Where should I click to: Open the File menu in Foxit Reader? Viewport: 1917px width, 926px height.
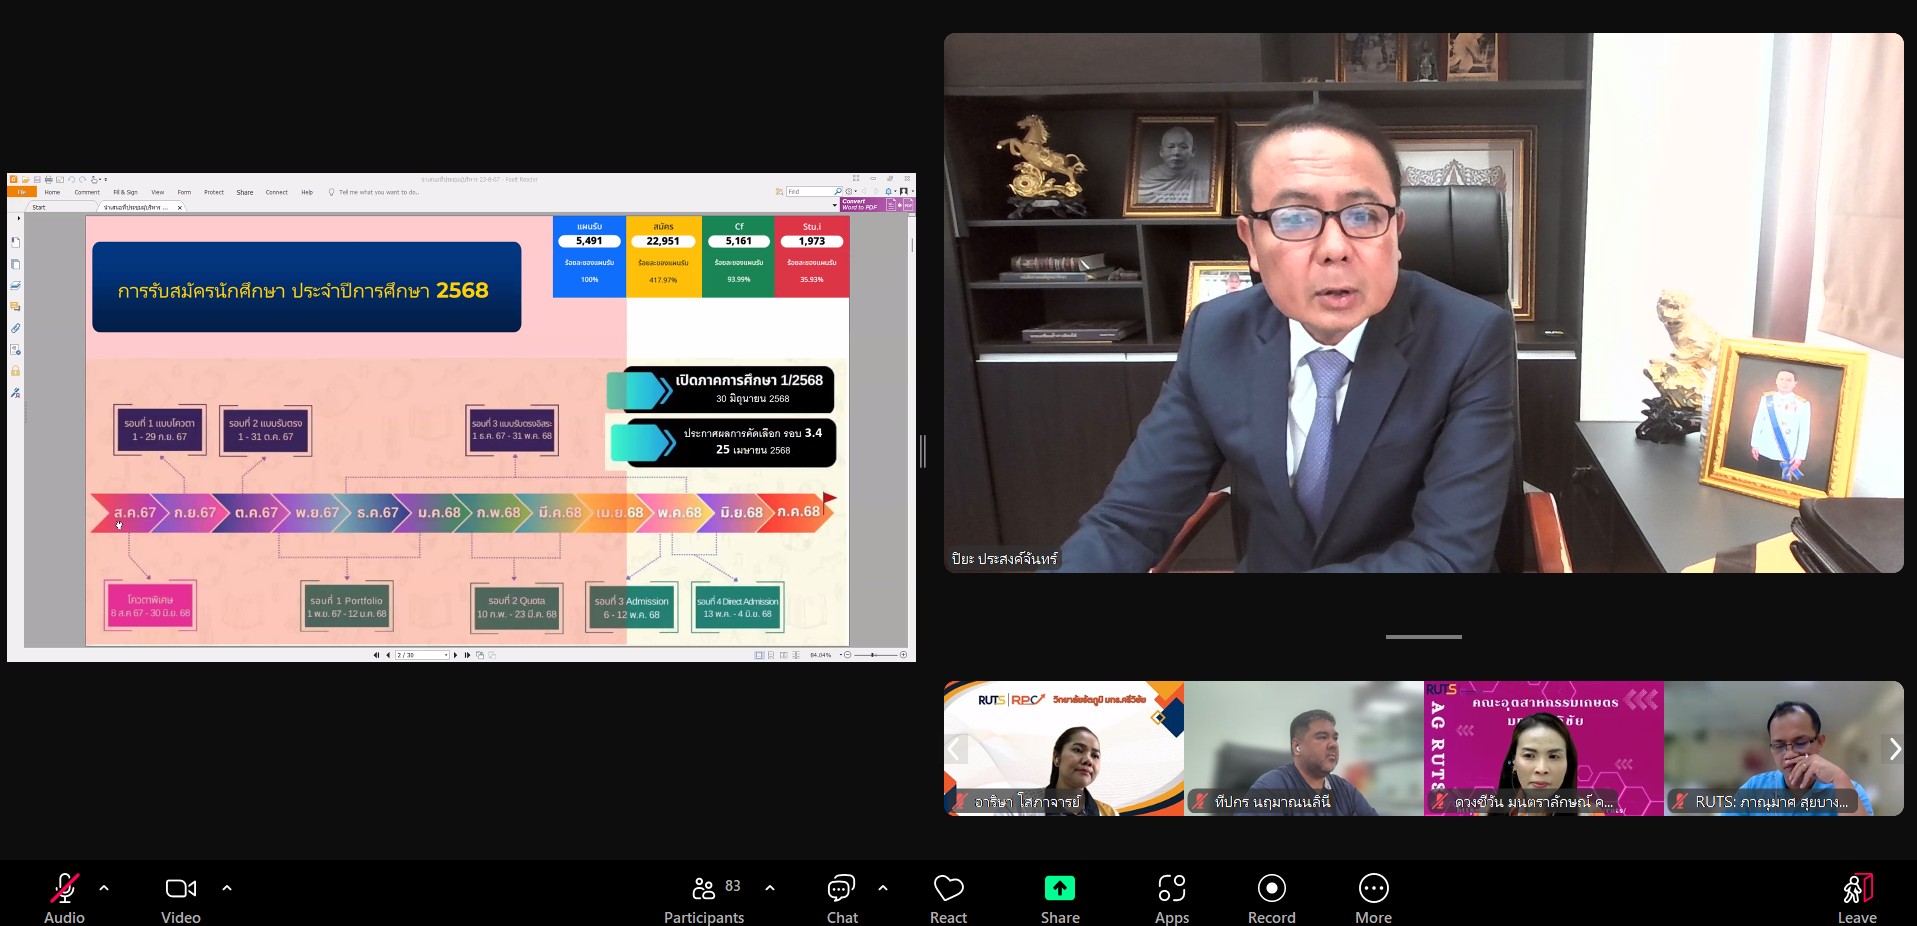[22, 192]
